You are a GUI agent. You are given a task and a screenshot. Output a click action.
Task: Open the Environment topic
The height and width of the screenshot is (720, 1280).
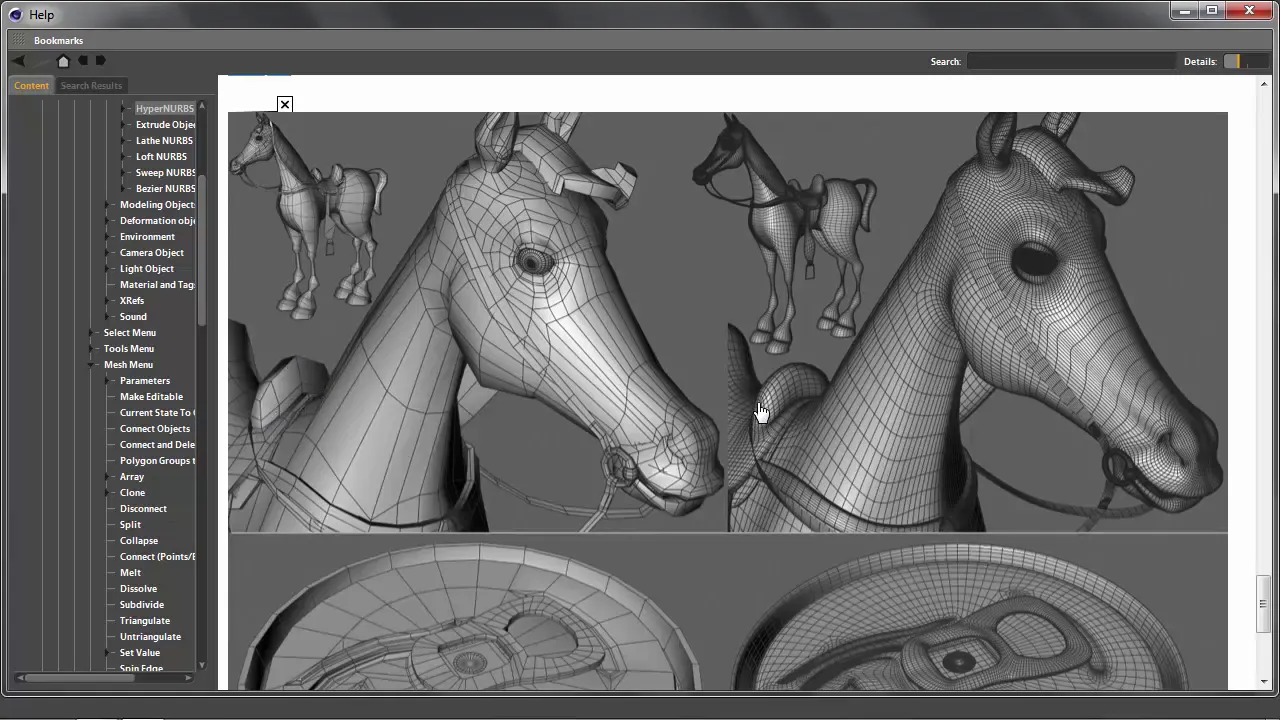click(x=147, y=236)
